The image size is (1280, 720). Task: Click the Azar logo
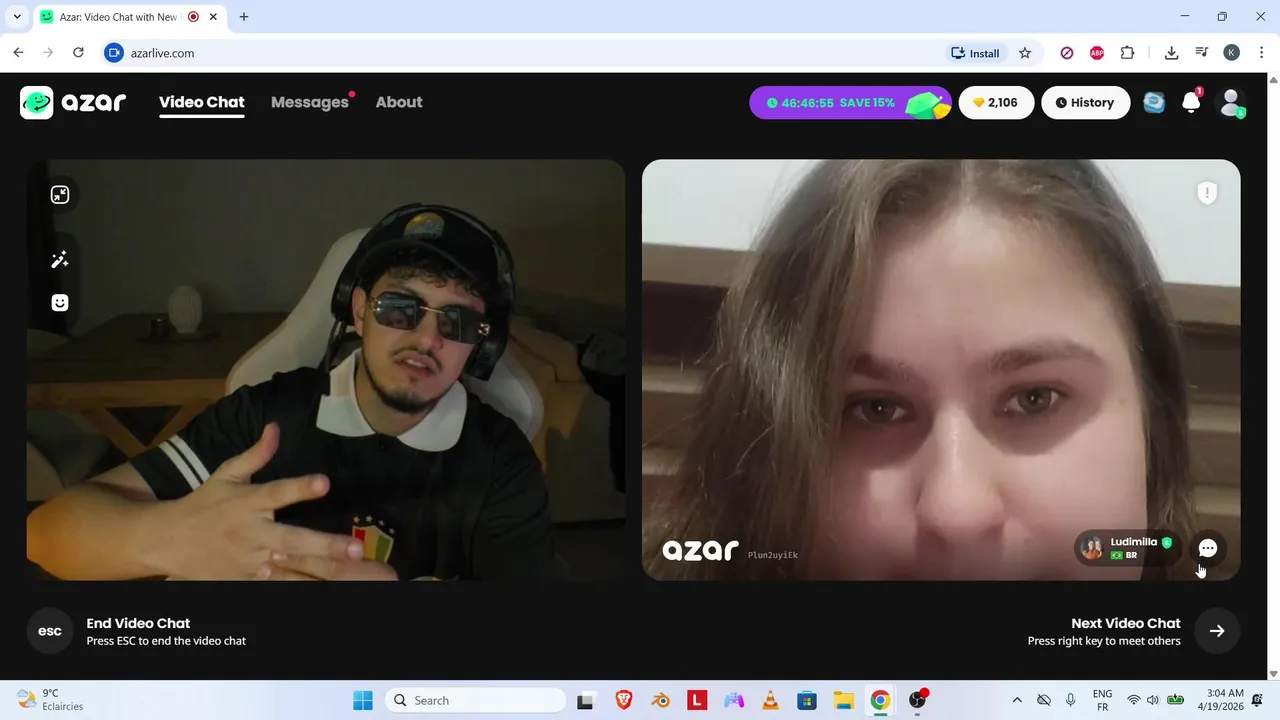[x=73, y=102]
